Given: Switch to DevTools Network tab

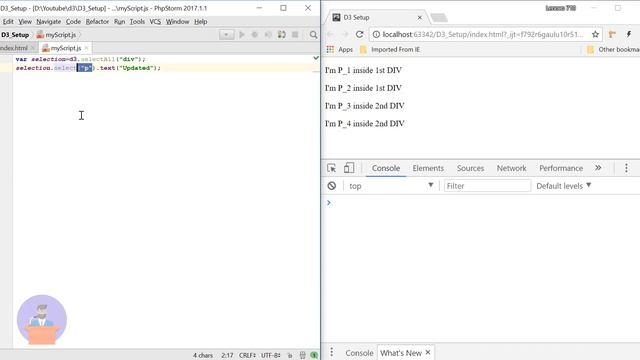Looking at the screenshot, I should click(511, 168).
